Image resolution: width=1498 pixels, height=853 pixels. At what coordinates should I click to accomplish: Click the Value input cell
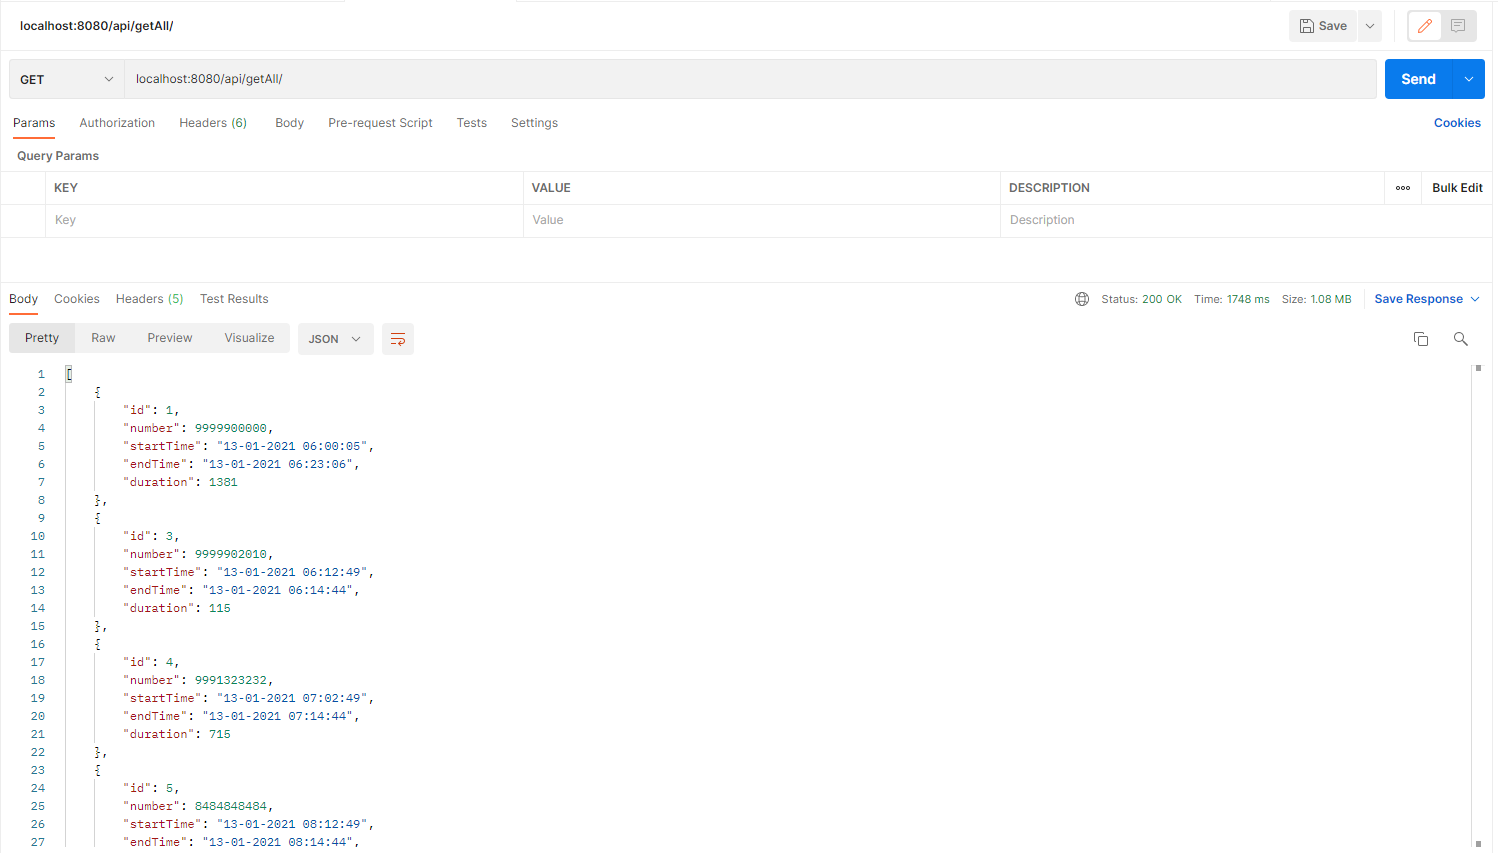coord(762,220)
